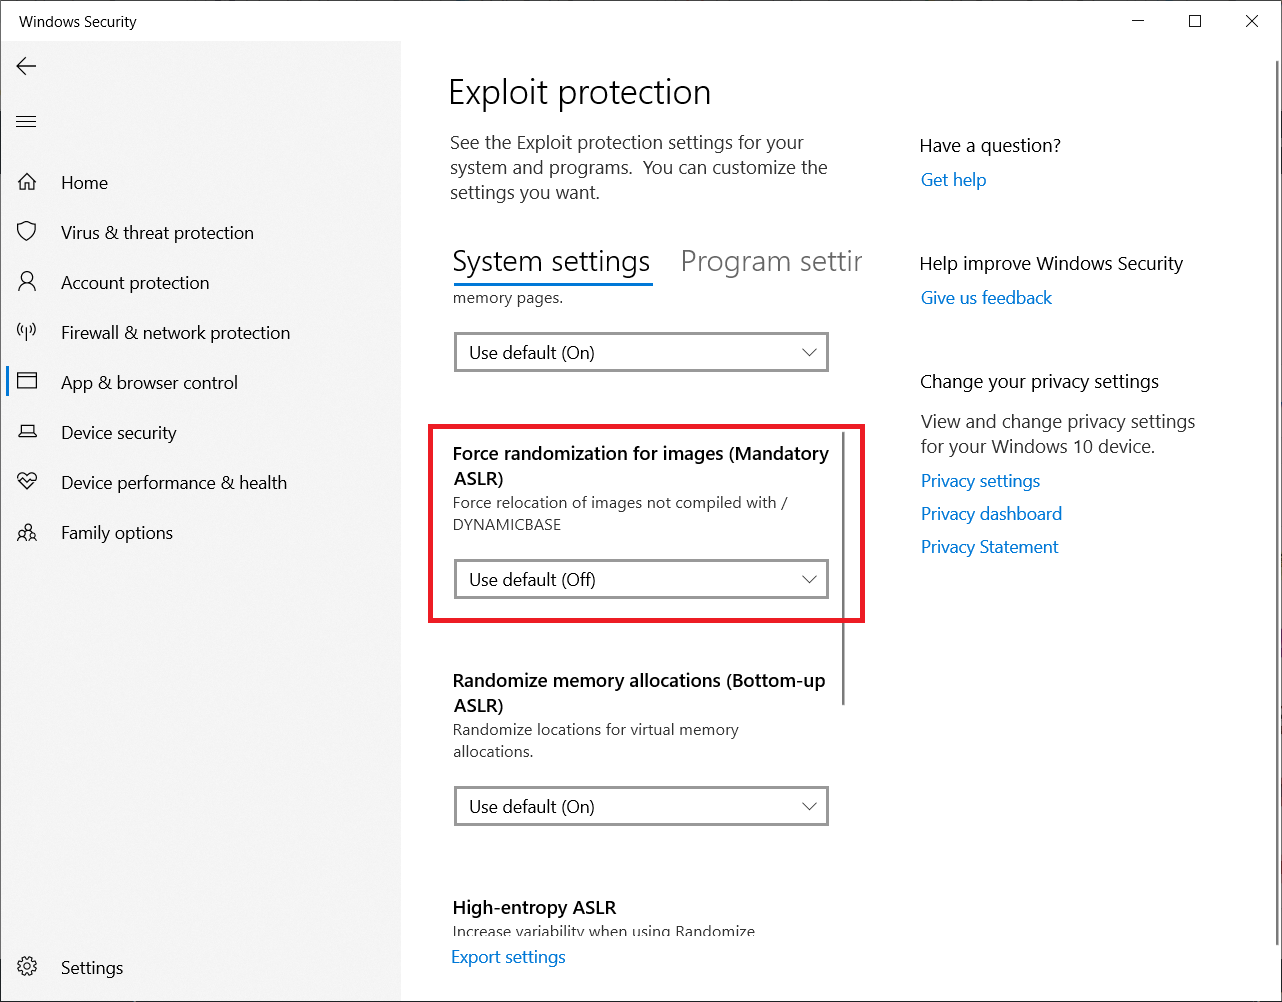The height and width of the screenshot is (1002, 1282).
Task: Click the back arrow icon
Action: [x=27, y=66]
